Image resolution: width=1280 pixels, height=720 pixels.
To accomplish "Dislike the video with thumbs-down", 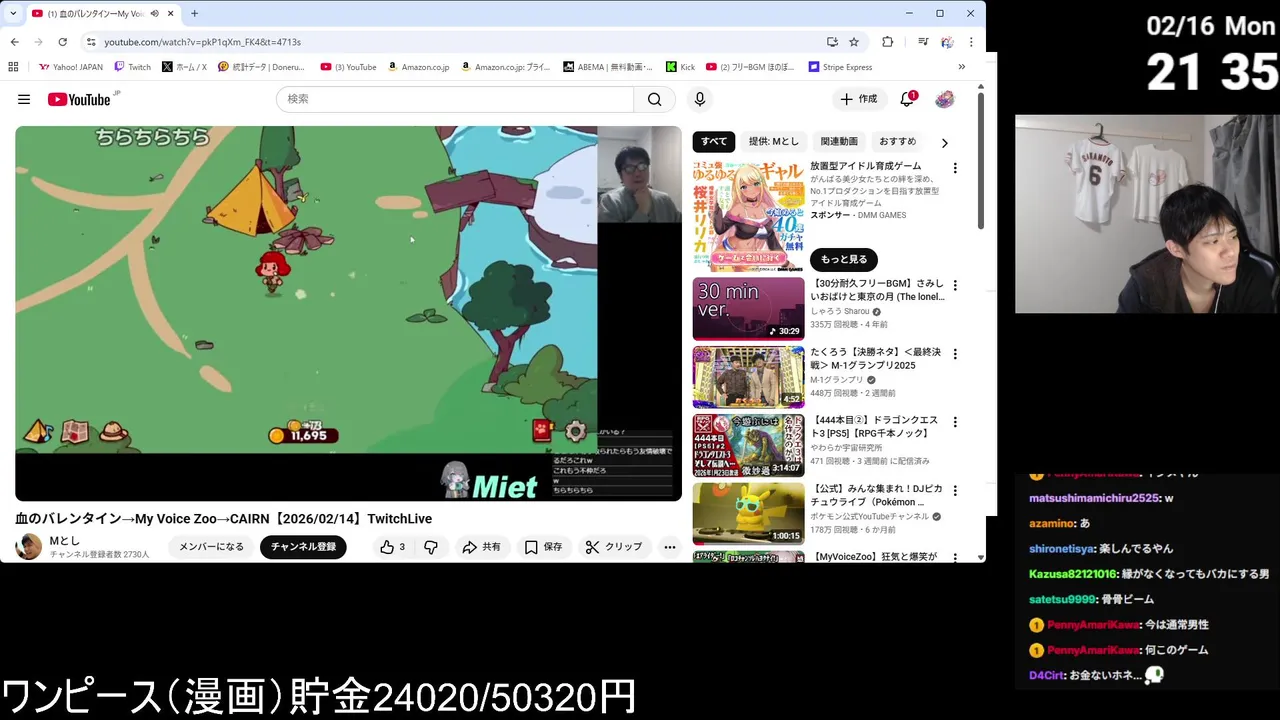I will [x=431, y=547].
